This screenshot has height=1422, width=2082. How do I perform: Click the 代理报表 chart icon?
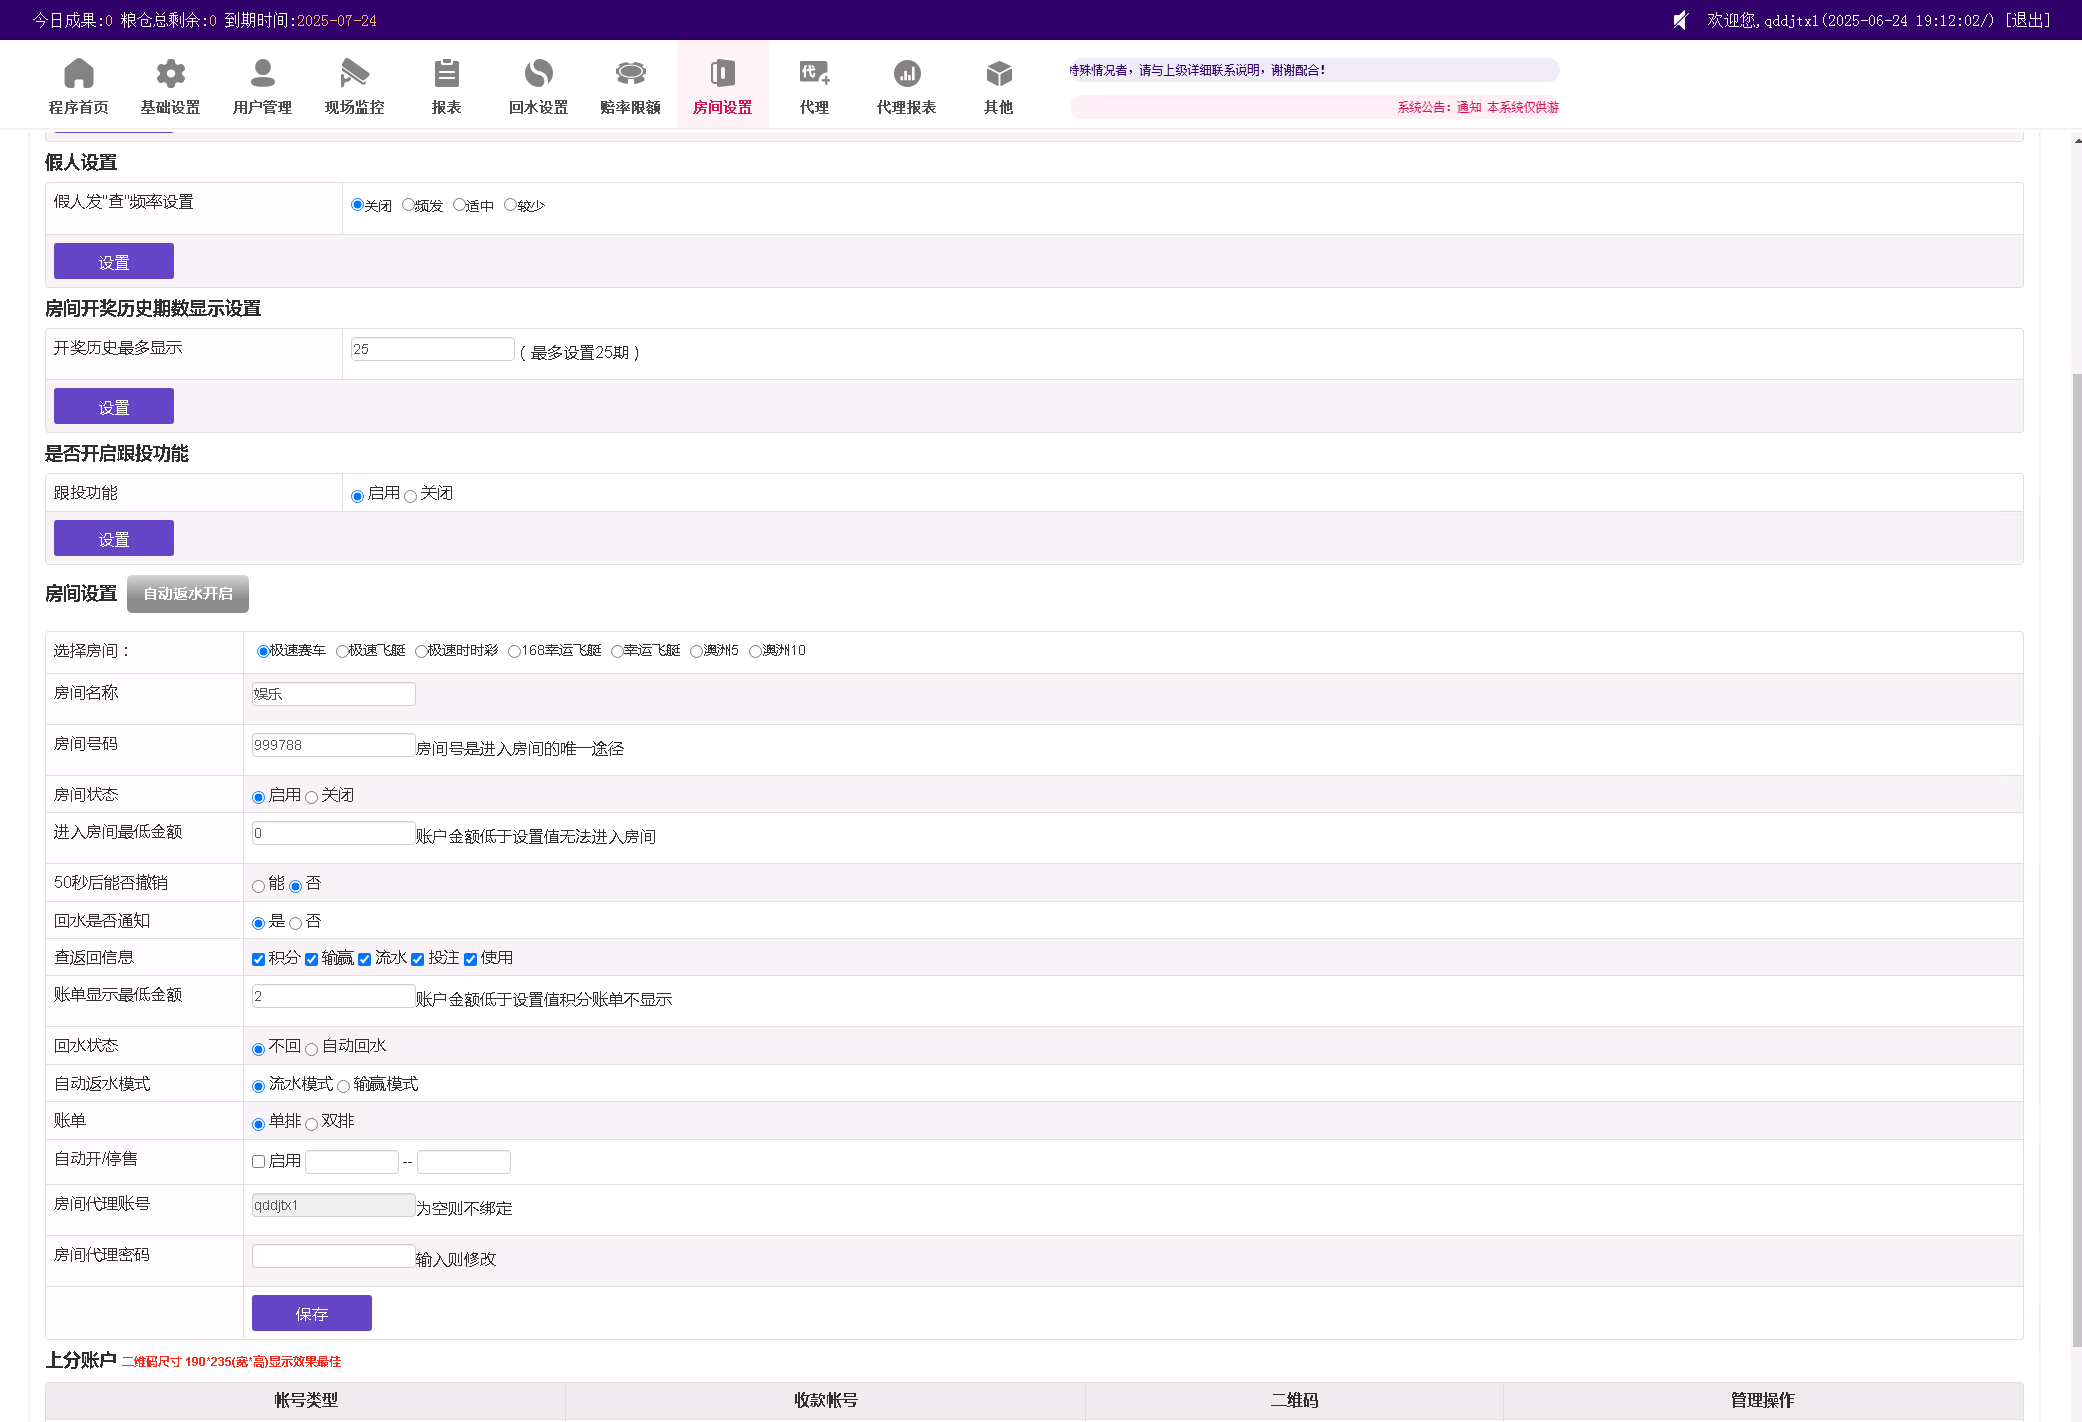pyautogui.click(x=906, y=74)
